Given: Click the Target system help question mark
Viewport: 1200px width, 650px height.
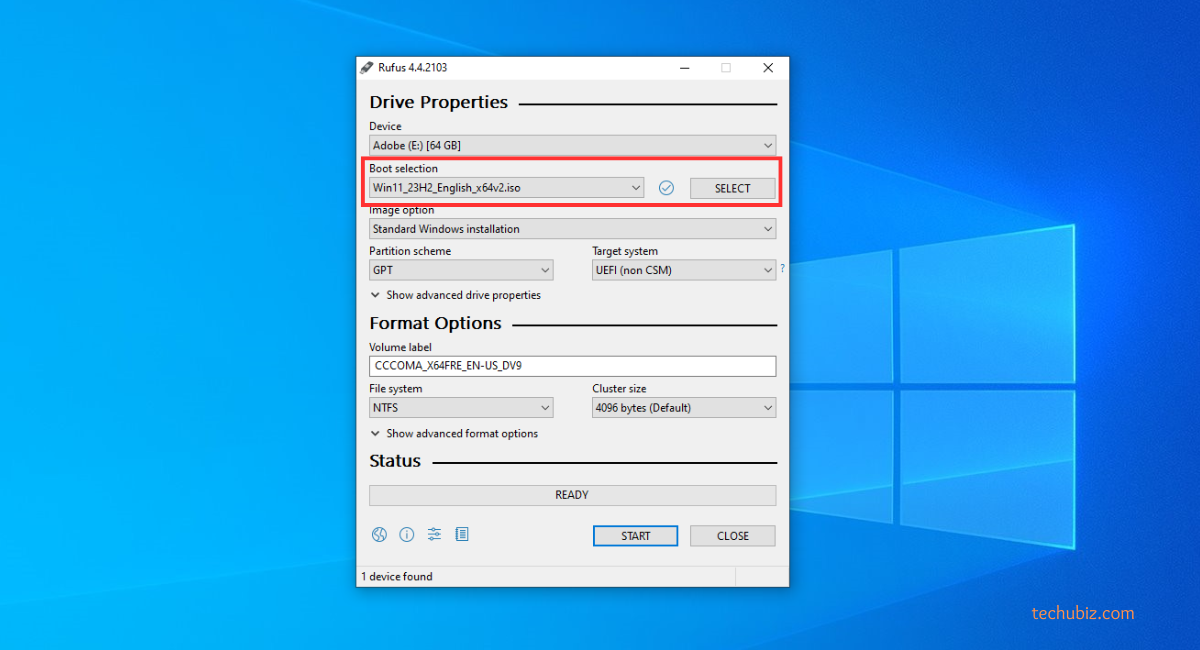Looking at the screenshot, I should tap(782, 269).
